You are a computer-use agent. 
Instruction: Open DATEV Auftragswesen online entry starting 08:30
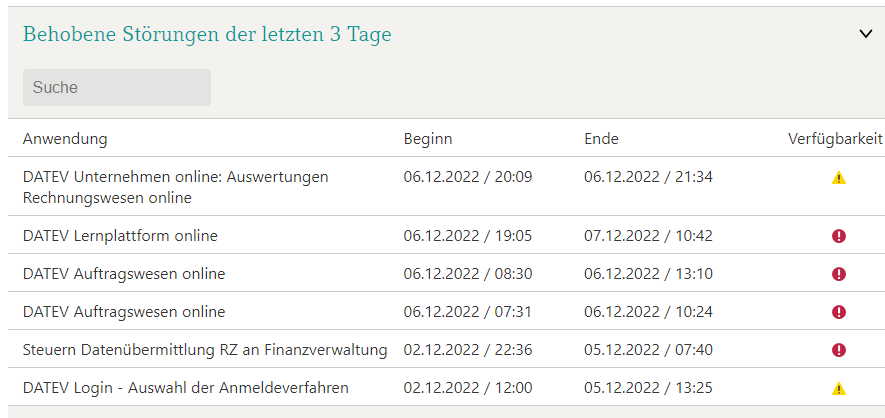pyautogui.click(x=124, y=274)
